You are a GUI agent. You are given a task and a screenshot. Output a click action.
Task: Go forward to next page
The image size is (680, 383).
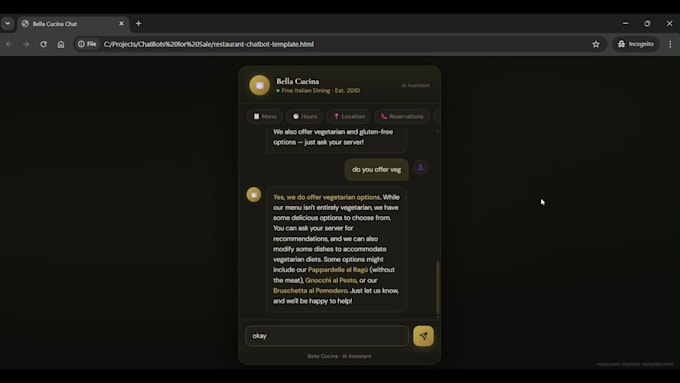pos(26,44)
